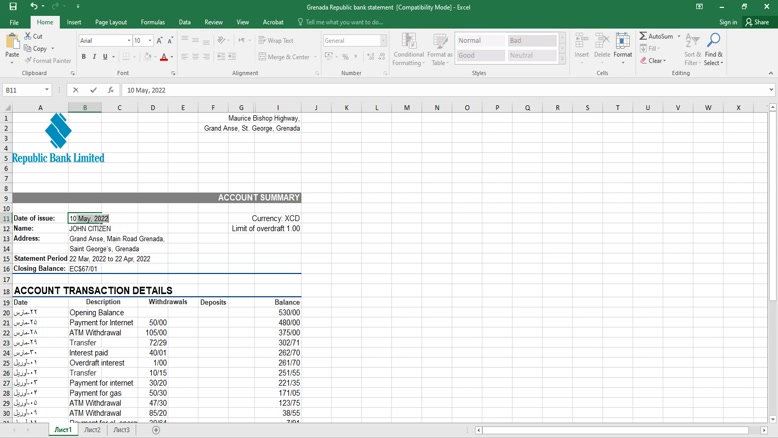This screenshot has height=438, width=778.
Task: Click the Sign in link
Action: (x=728, y=22)
